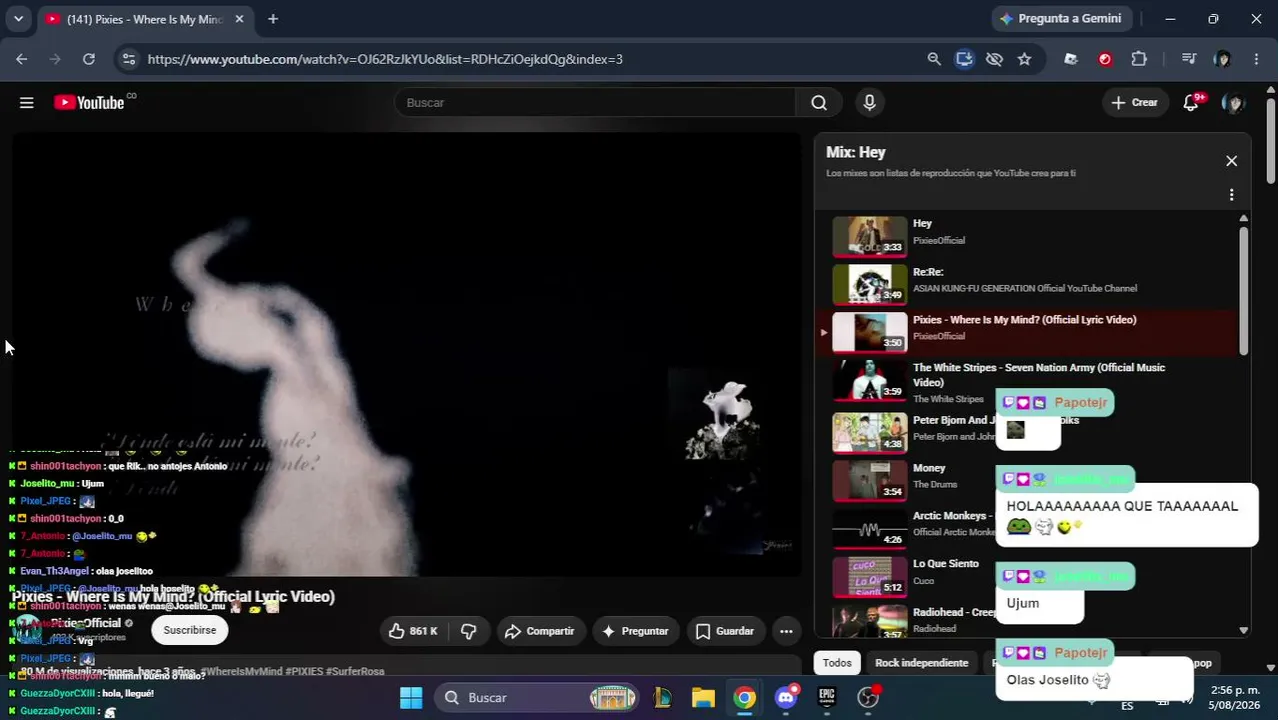Click the magnifier search button
This screenshot has height=720, width=1278.
pyautogui.click(x=819, y=102)
